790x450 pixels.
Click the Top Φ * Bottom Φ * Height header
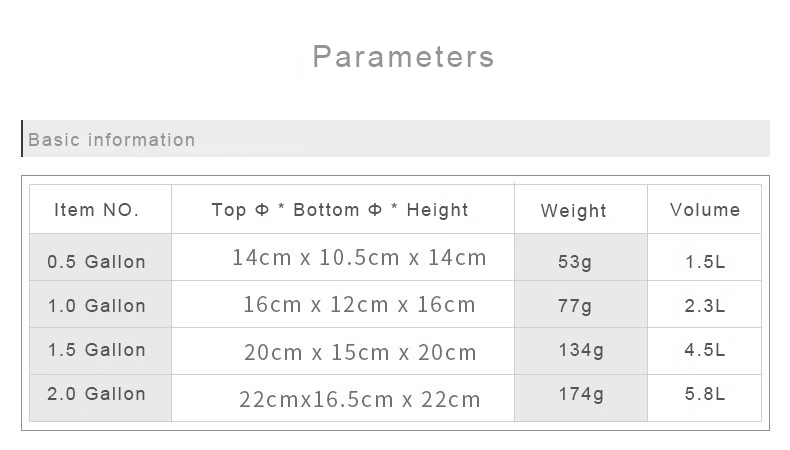[x=340, y=210]
